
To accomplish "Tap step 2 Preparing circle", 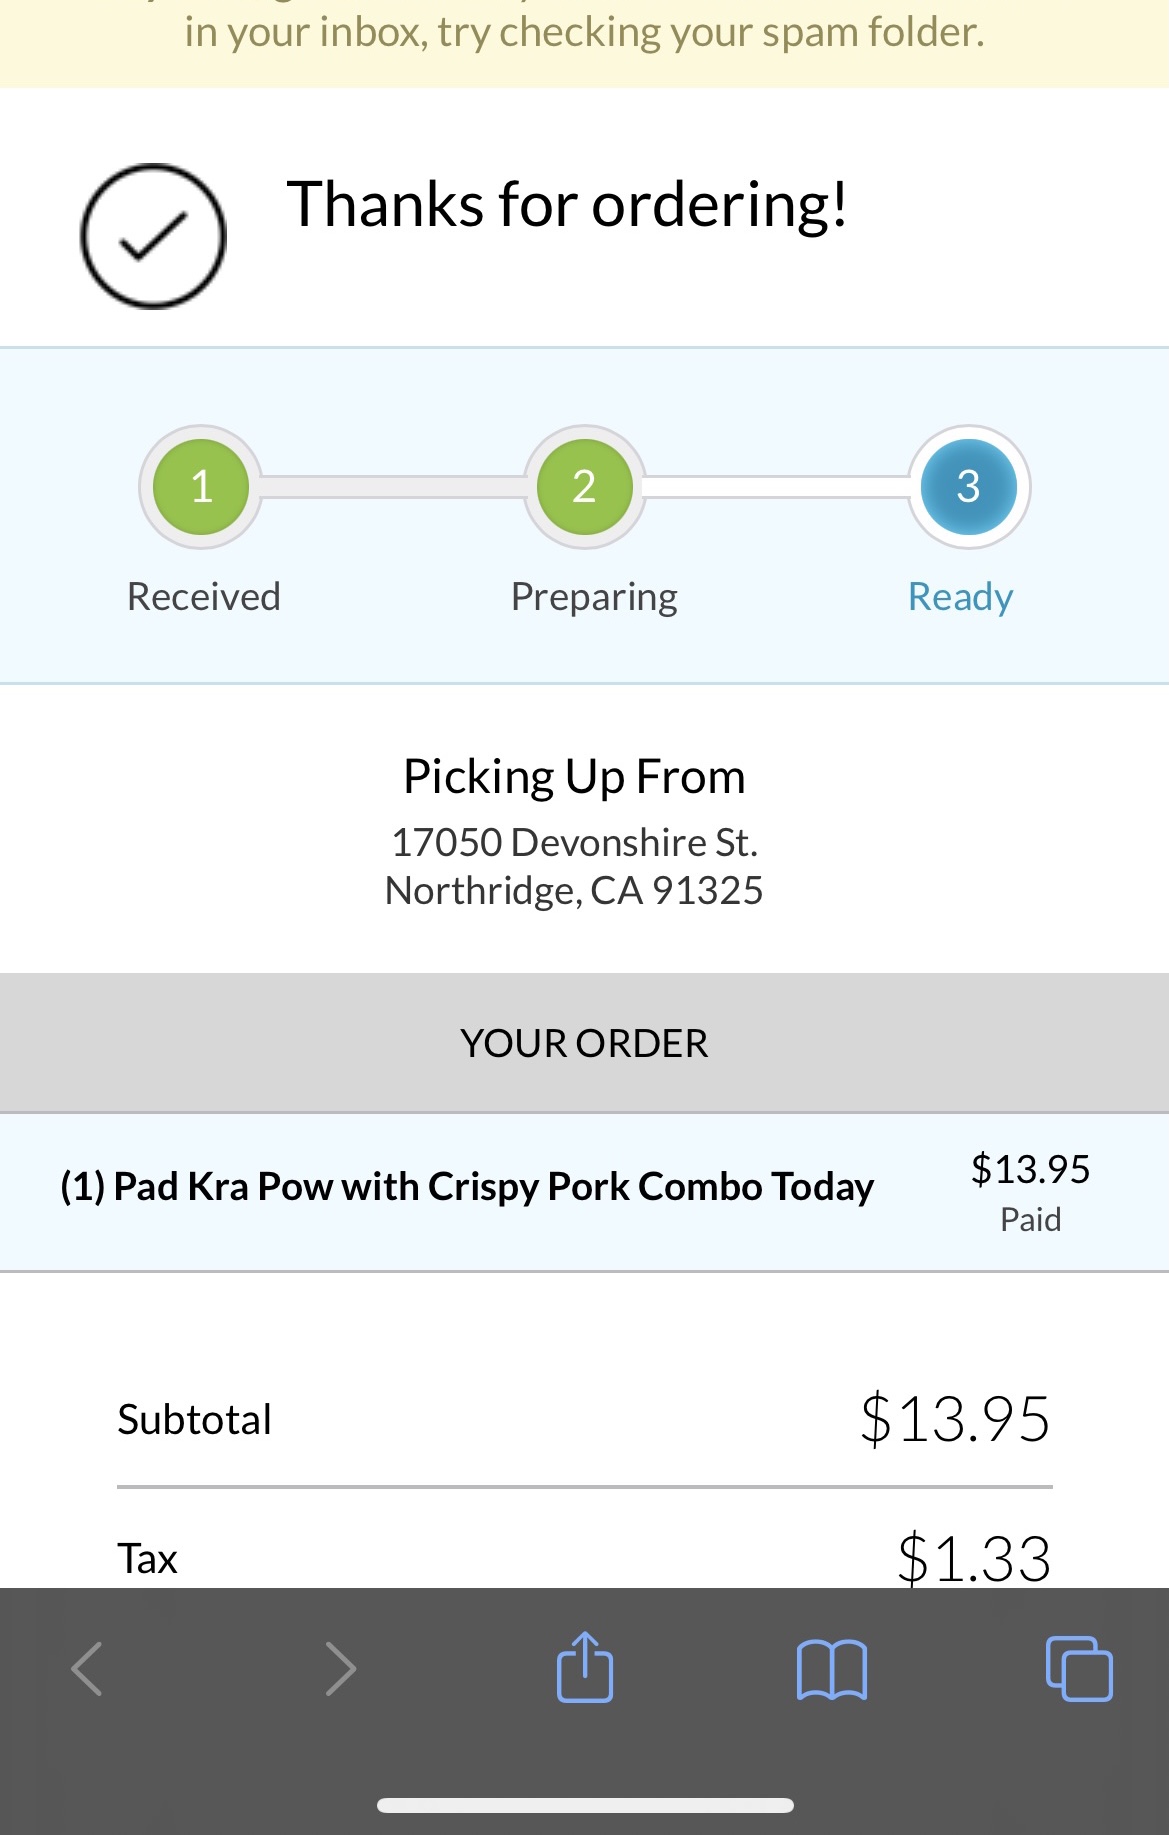I will click(x=584, y=487).
